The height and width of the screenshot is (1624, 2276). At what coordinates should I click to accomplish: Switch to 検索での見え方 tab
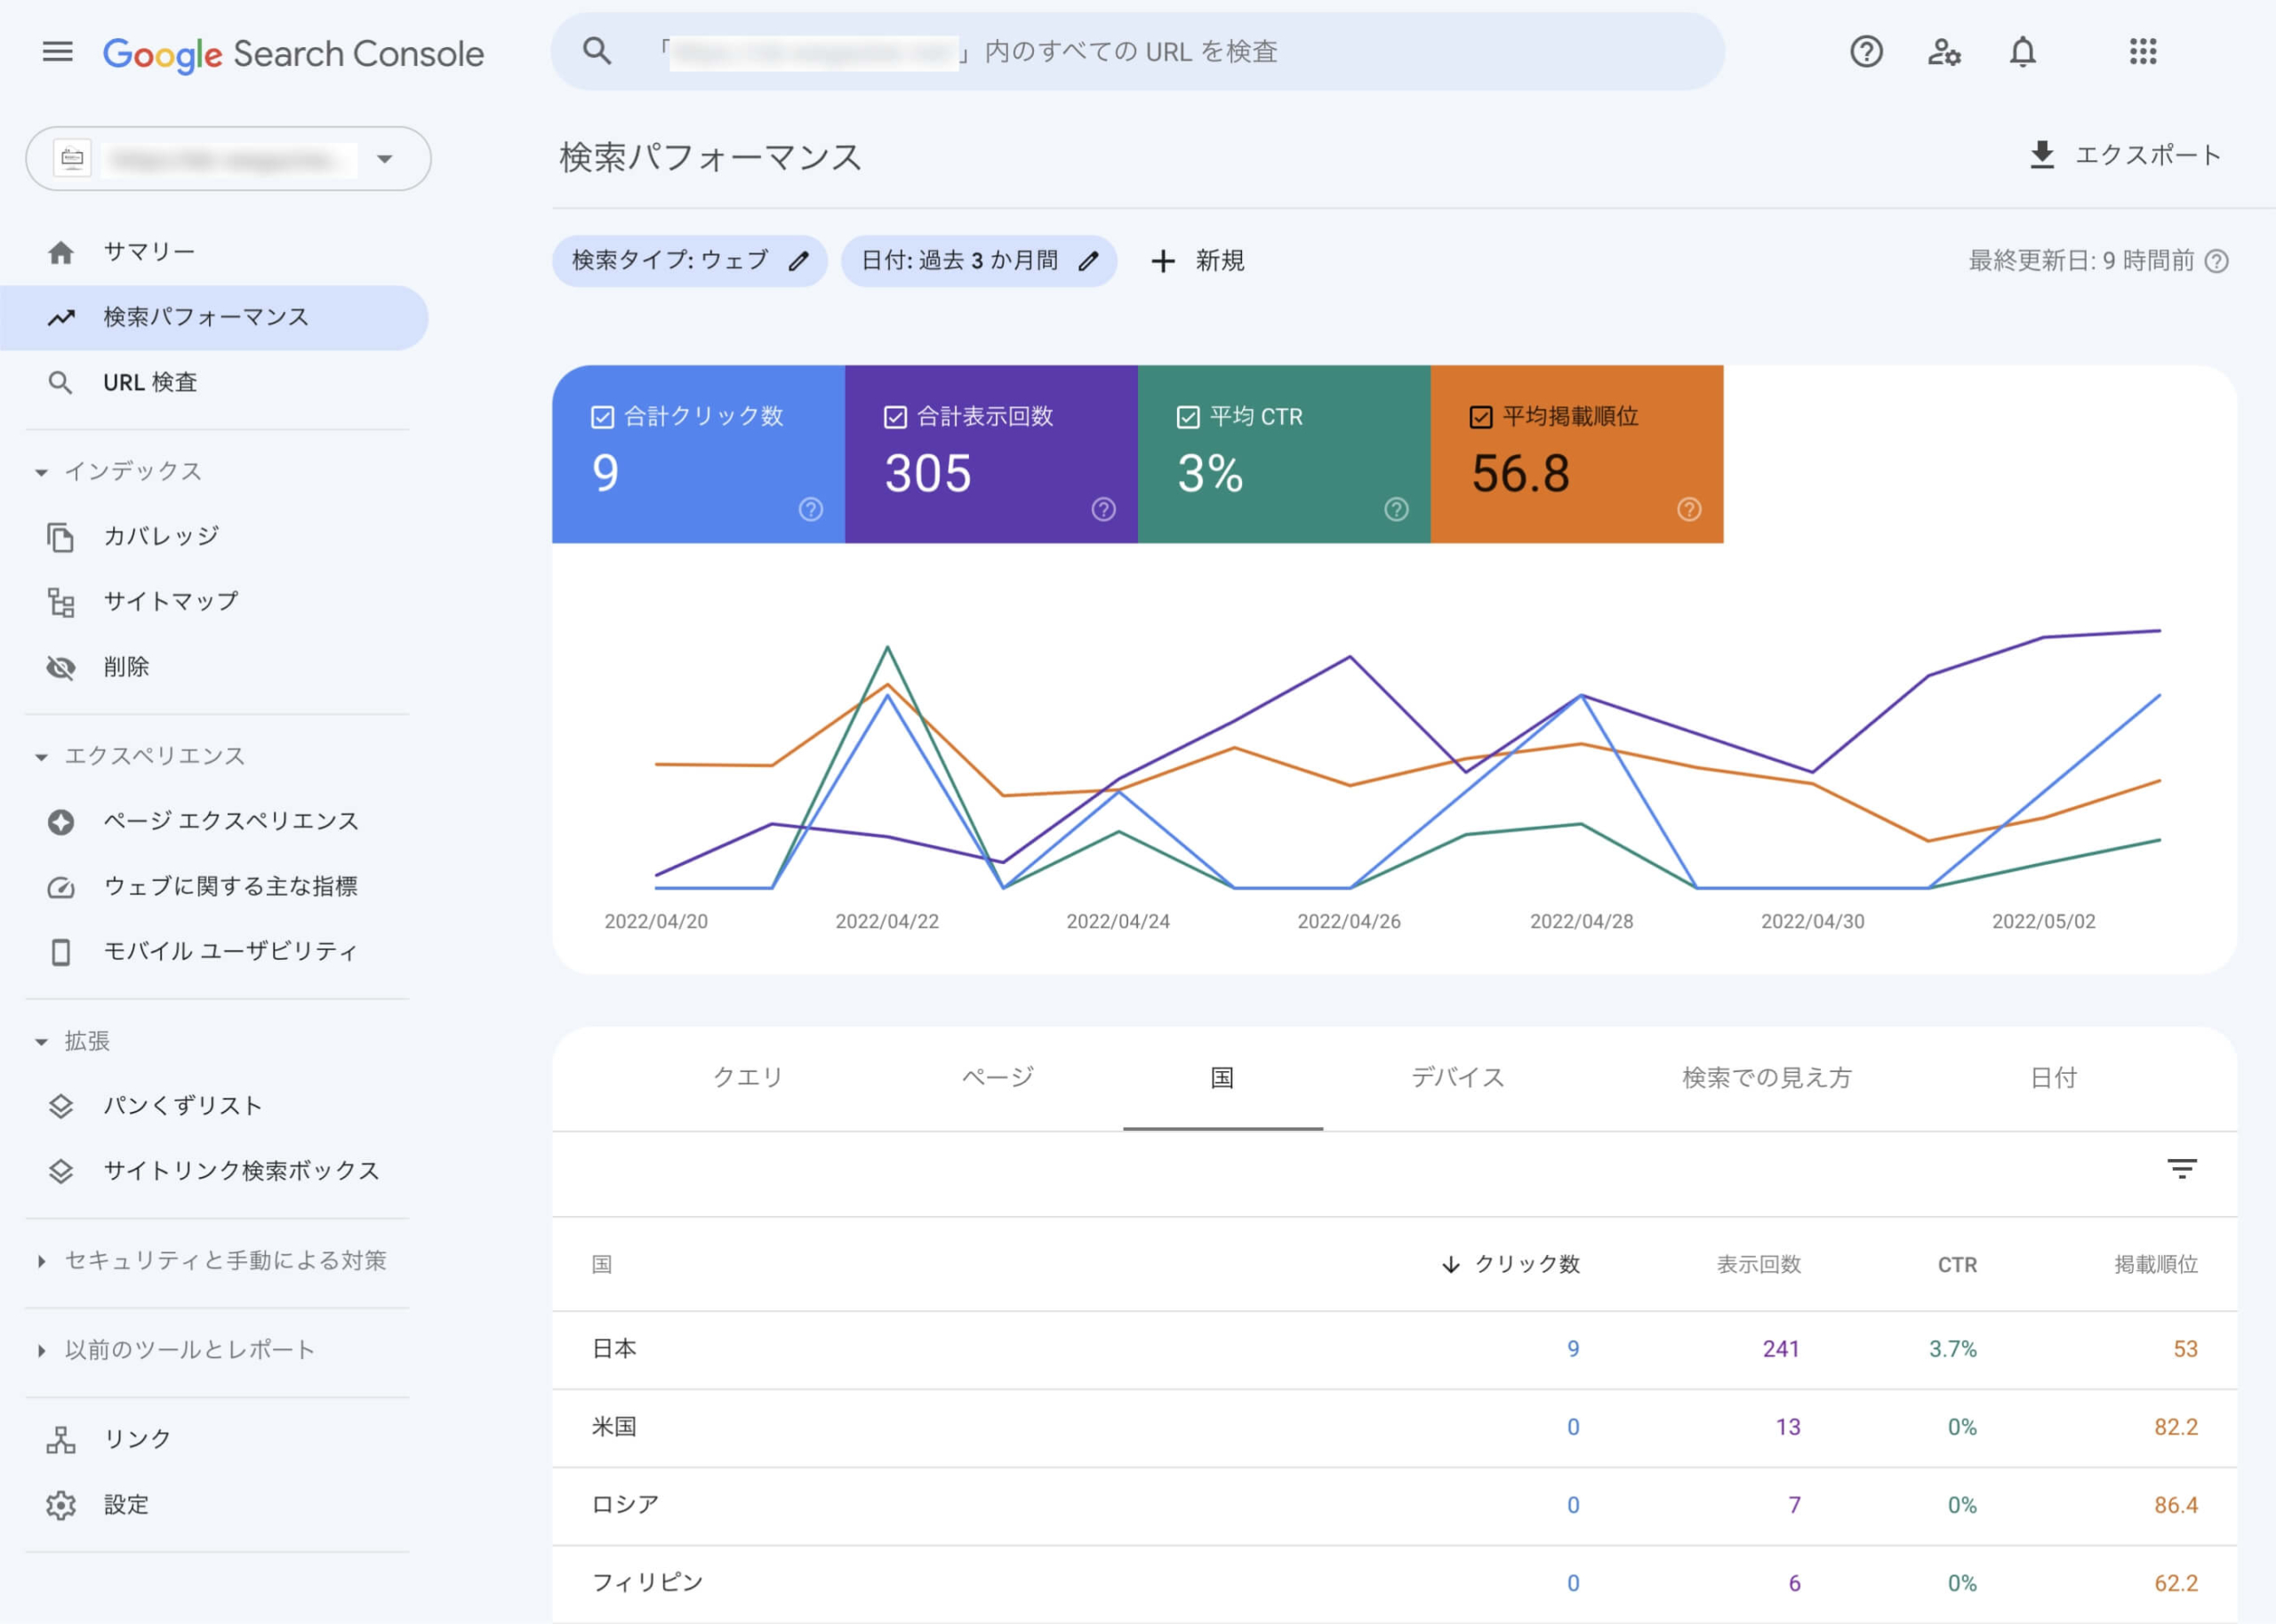point(1767,1077)
